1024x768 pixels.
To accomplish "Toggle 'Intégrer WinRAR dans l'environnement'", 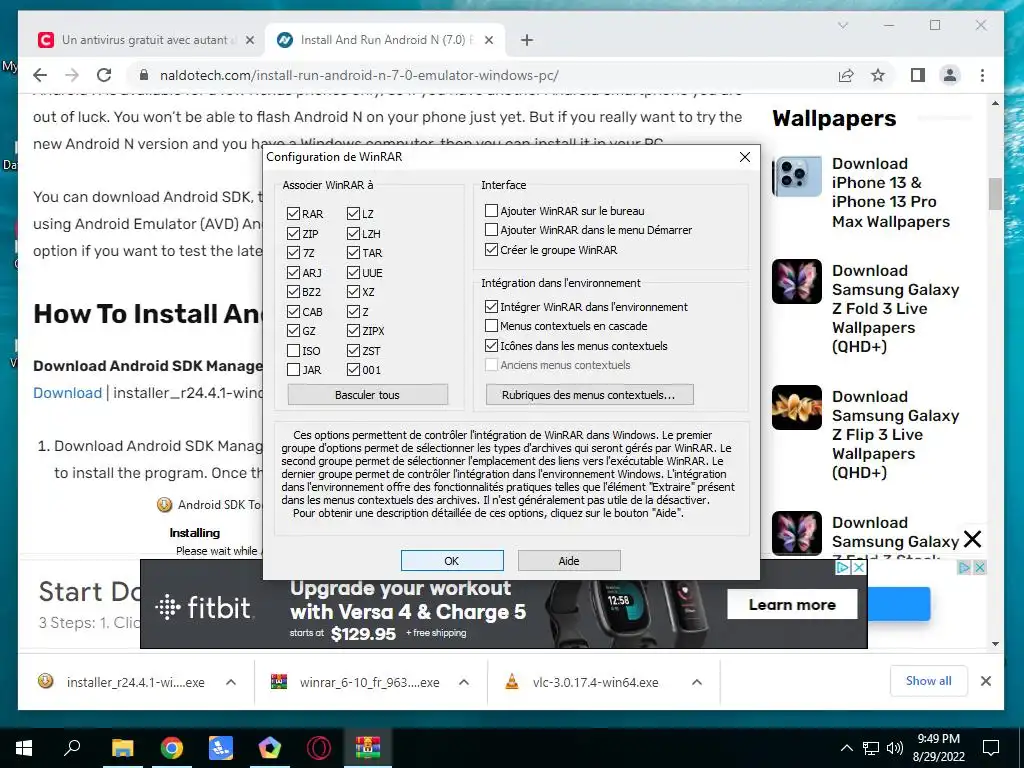I will tap(491, 306).
